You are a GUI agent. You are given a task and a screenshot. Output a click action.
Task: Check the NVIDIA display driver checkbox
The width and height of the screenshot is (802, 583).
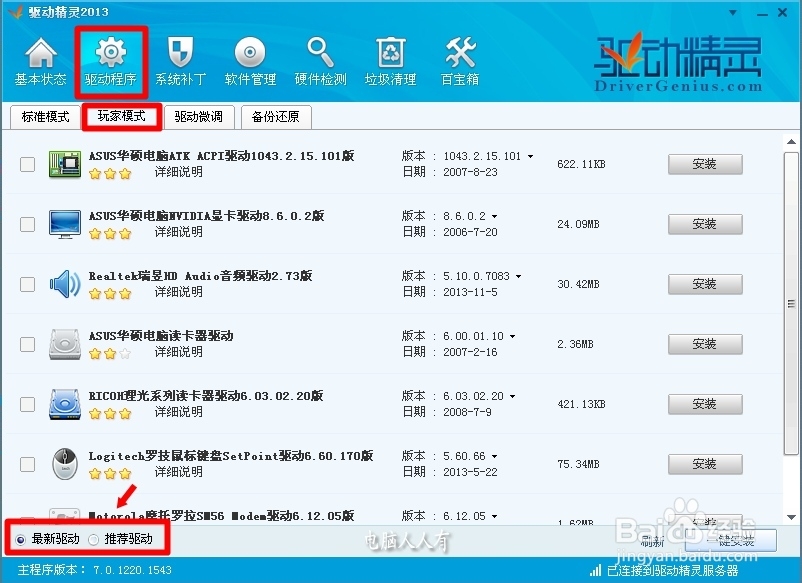point(27,224)
